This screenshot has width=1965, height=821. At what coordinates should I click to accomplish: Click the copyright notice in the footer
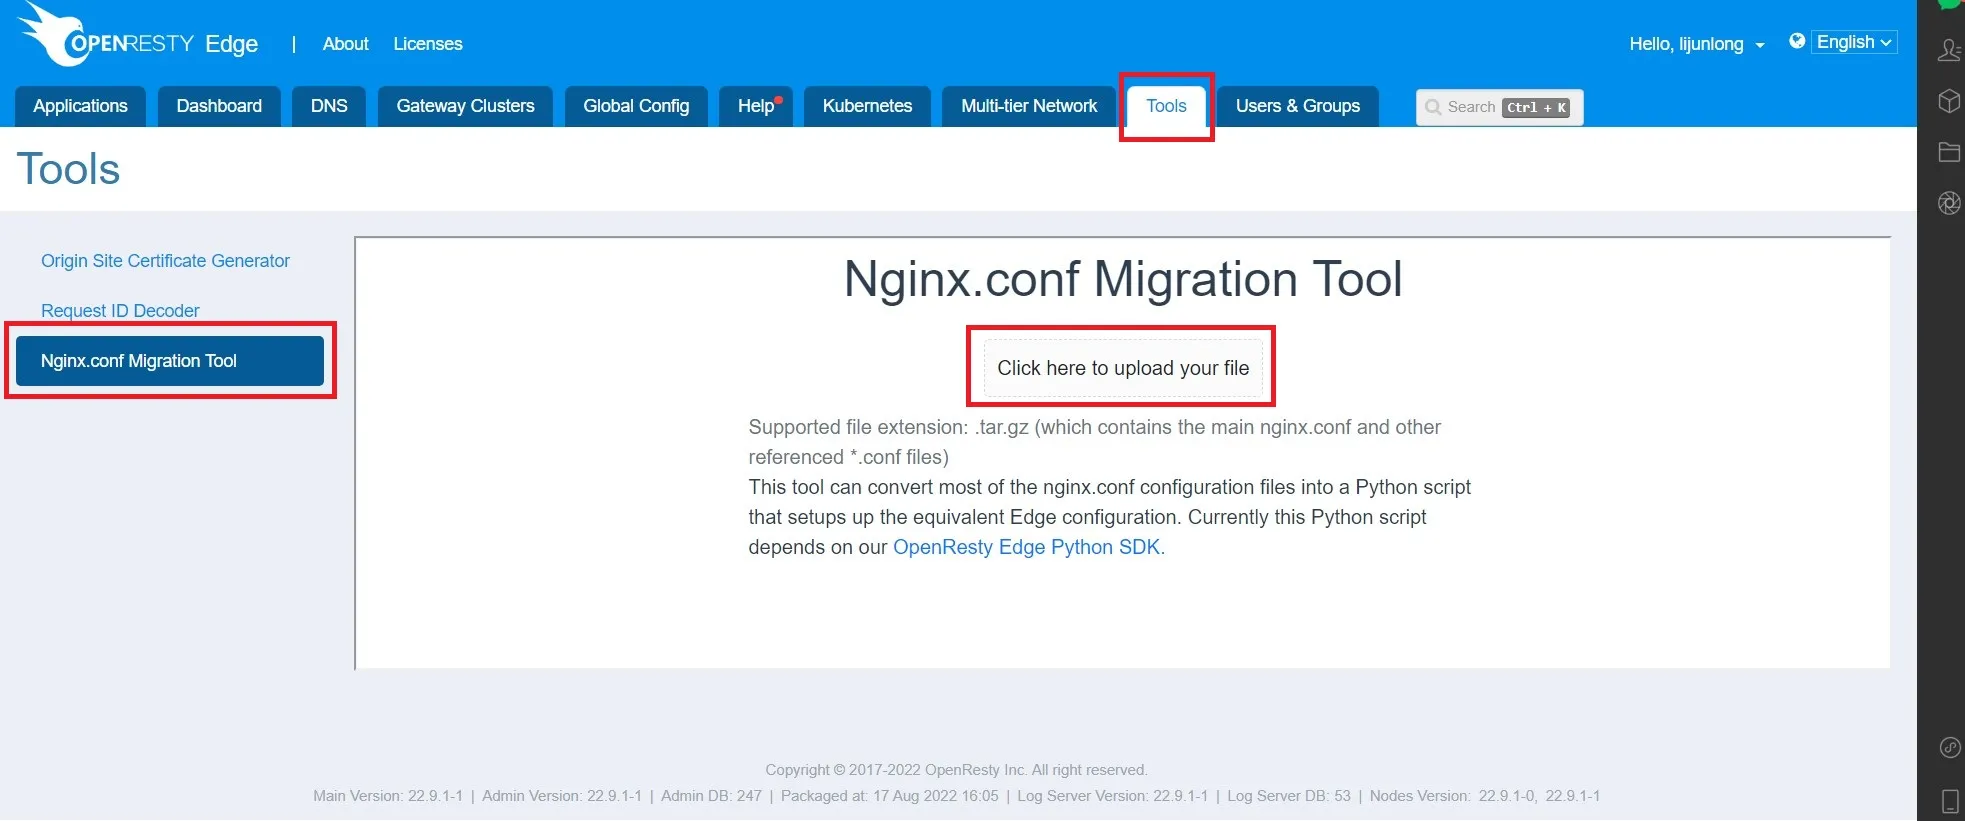(x=956, y=770)
